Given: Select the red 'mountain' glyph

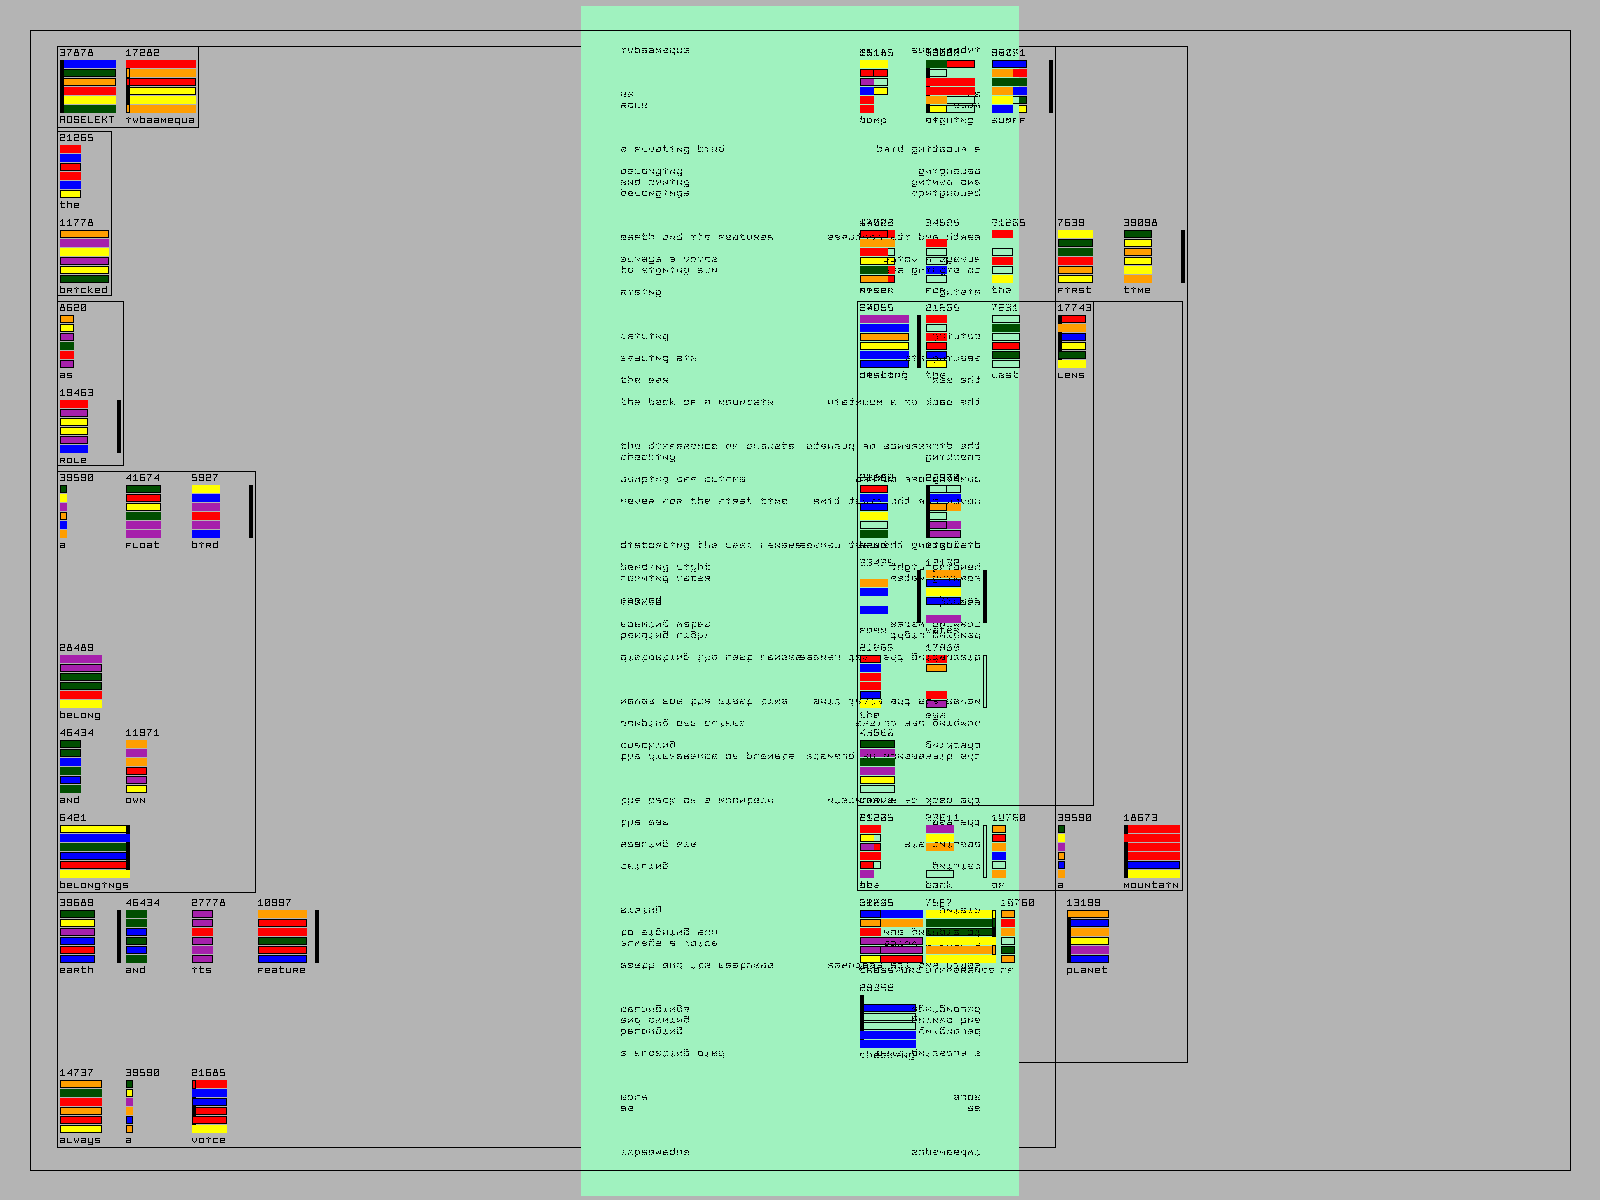Looking at the screenshot, I should tap(1152, 851).
